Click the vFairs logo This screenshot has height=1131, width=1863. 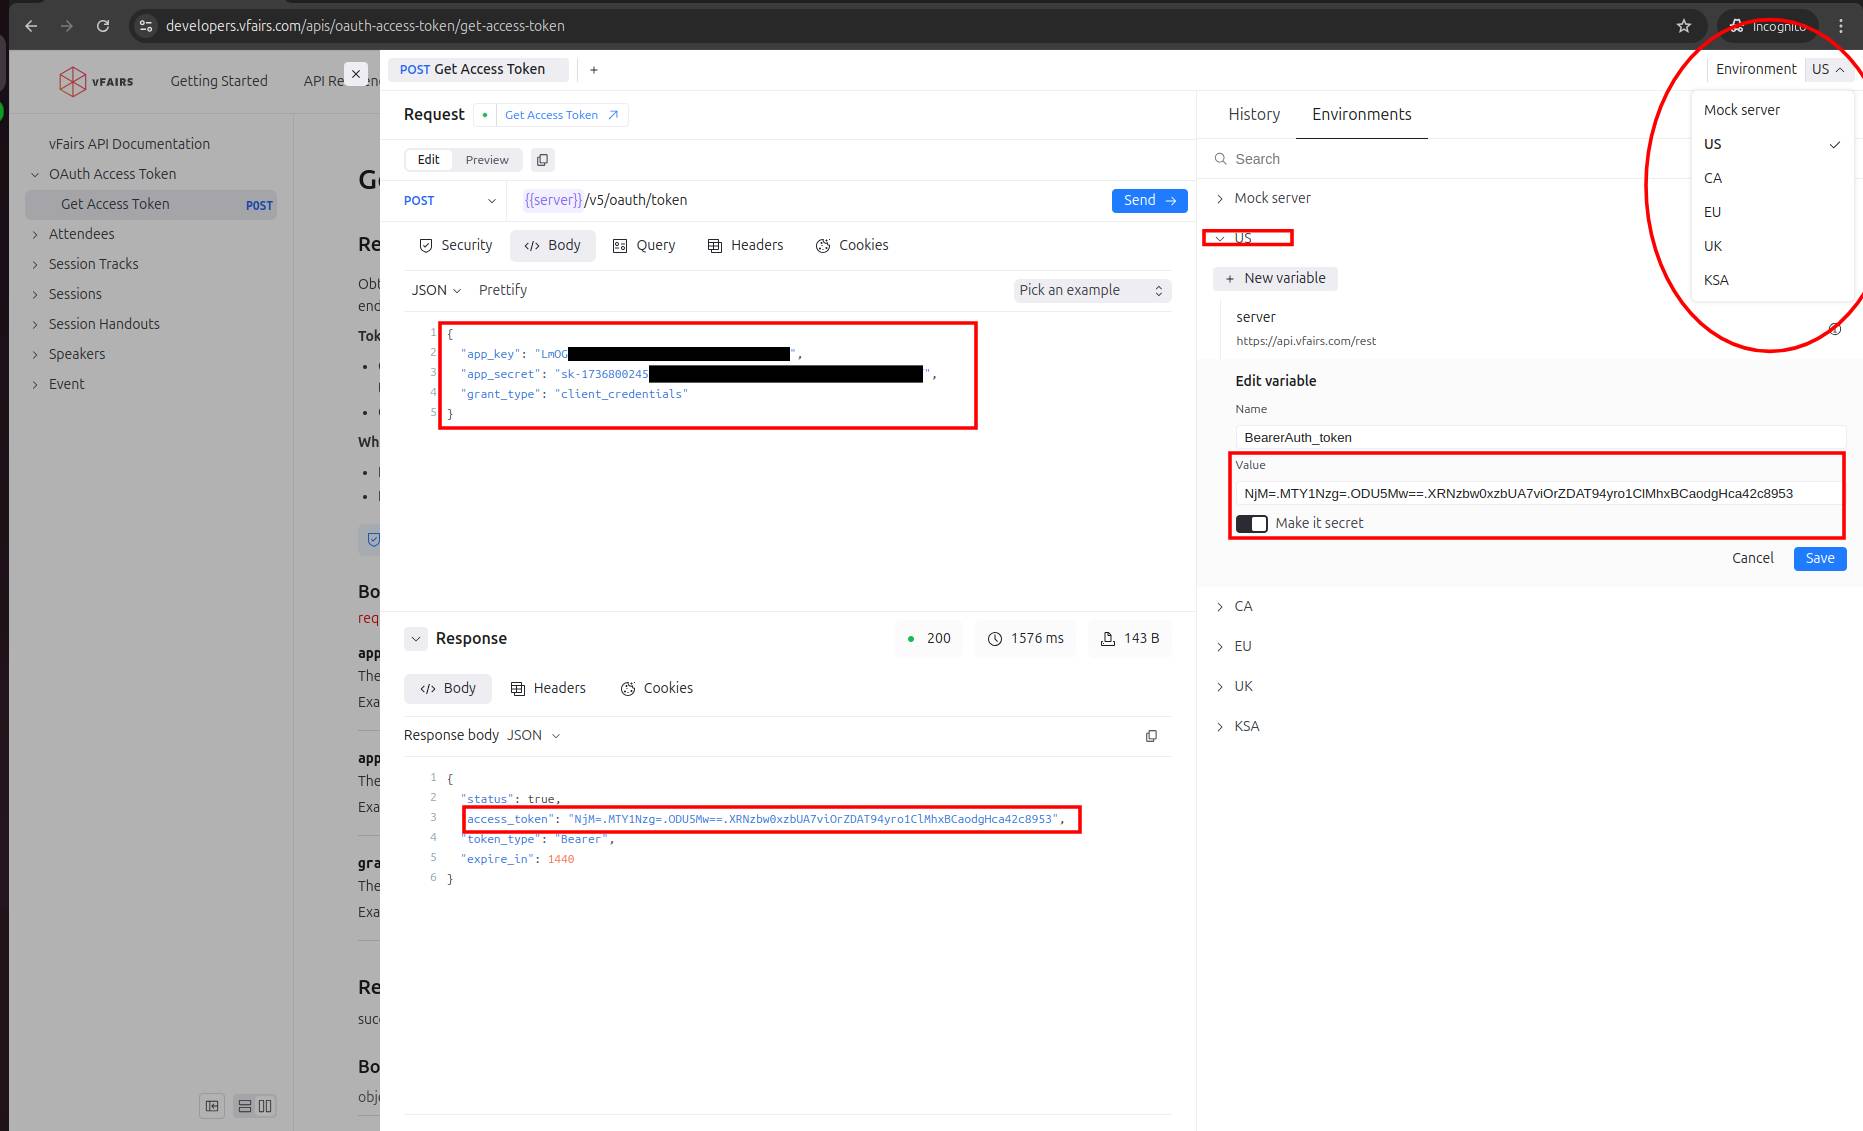[97, 81]
